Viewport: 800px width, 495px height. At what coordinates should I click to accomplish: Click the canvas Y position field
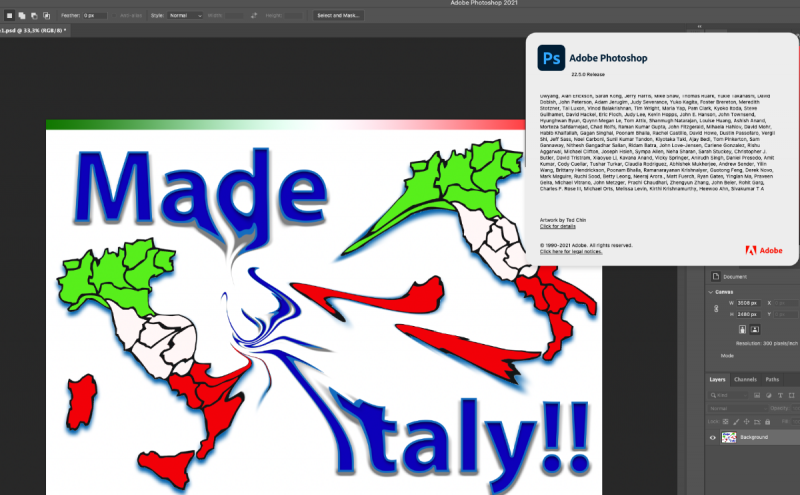point(786,314)
